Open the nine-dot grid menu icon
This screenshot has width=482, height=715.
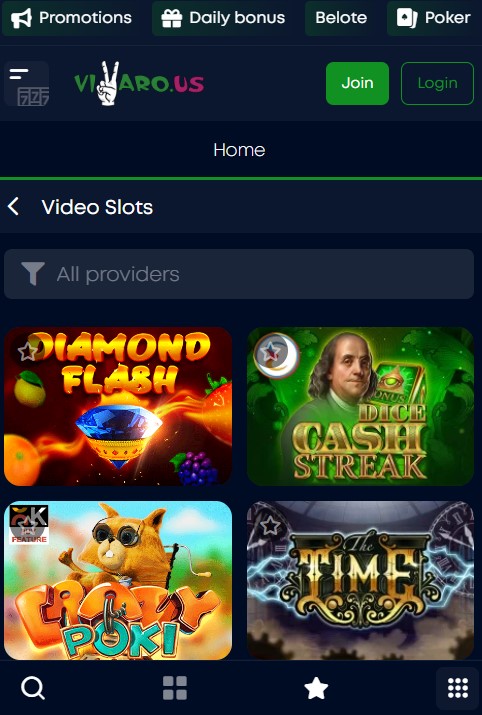pyautogui.click(x=458, y=688)
